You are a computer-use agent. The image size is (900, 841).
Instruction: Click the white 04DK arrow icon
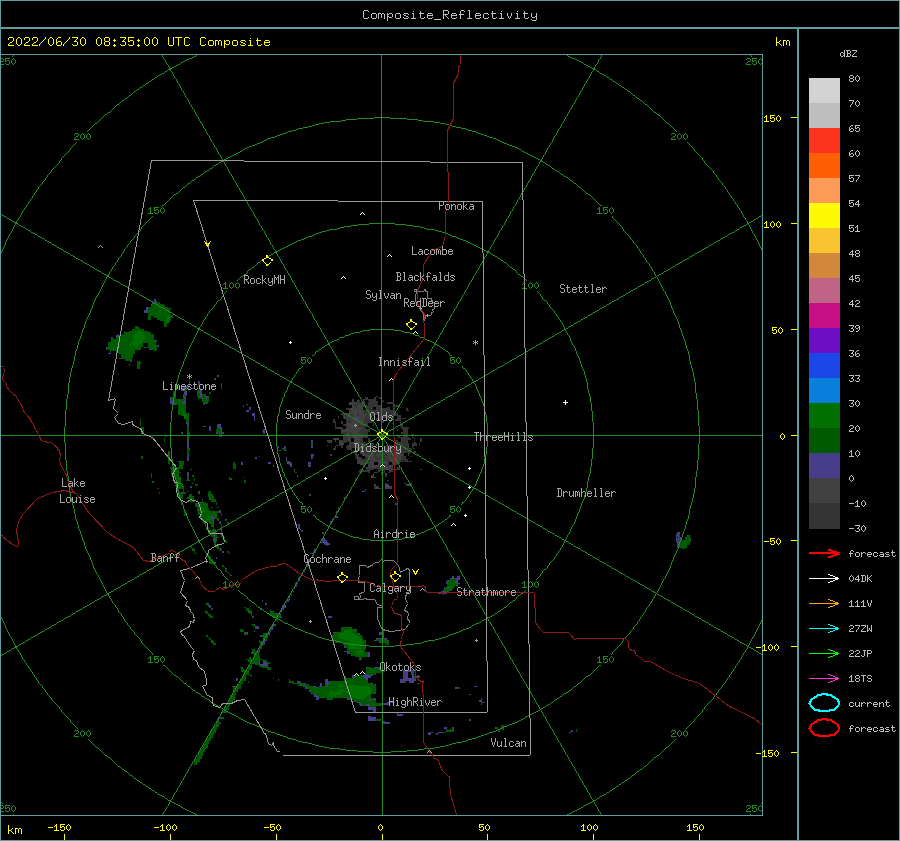(824, 578)
